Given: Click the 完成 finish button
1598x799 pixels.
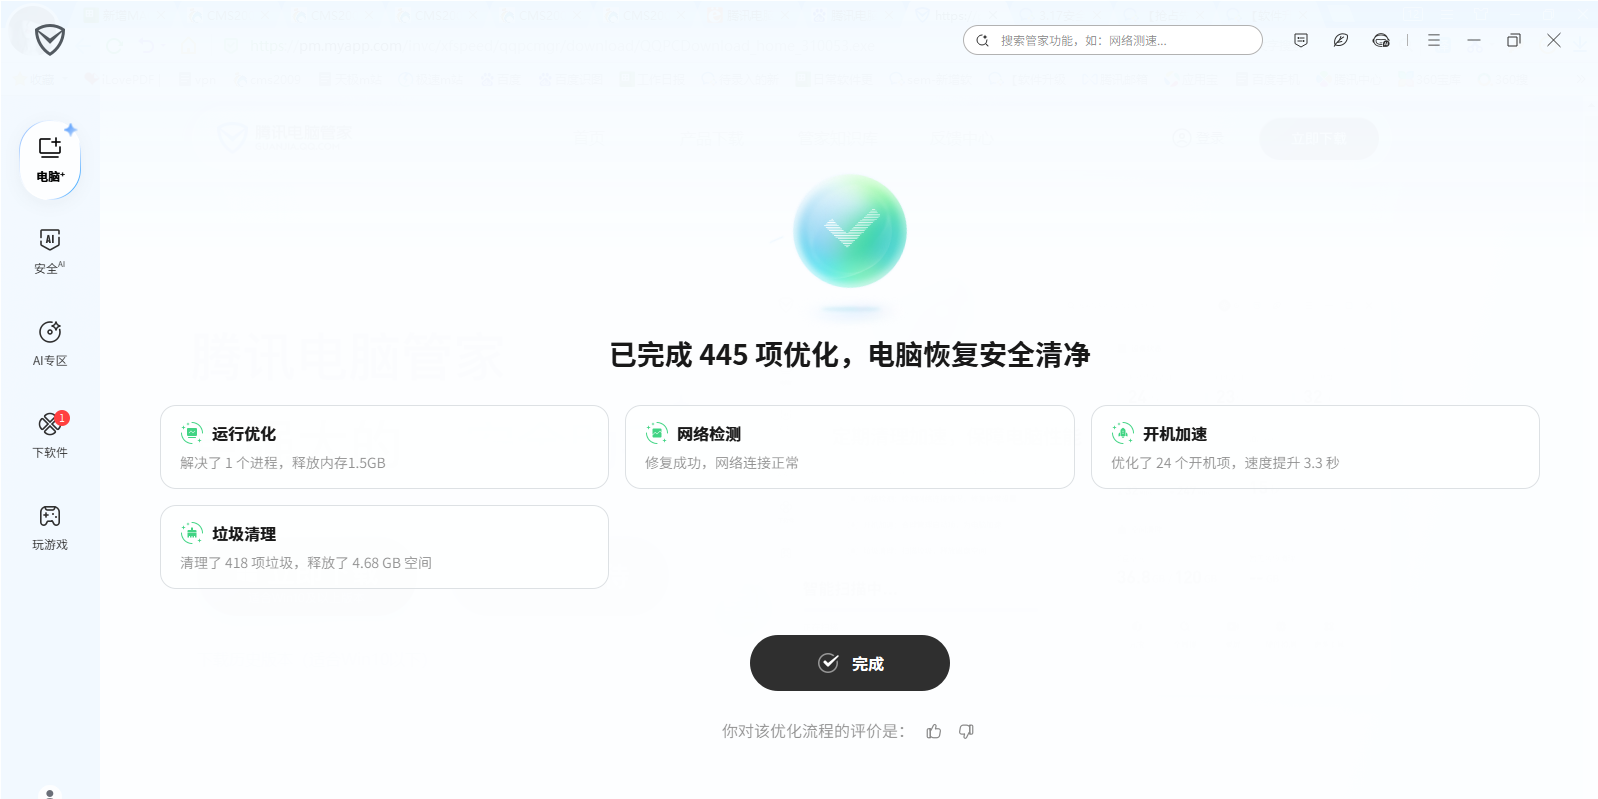Looking at the screenshot, I should point(849,663).
